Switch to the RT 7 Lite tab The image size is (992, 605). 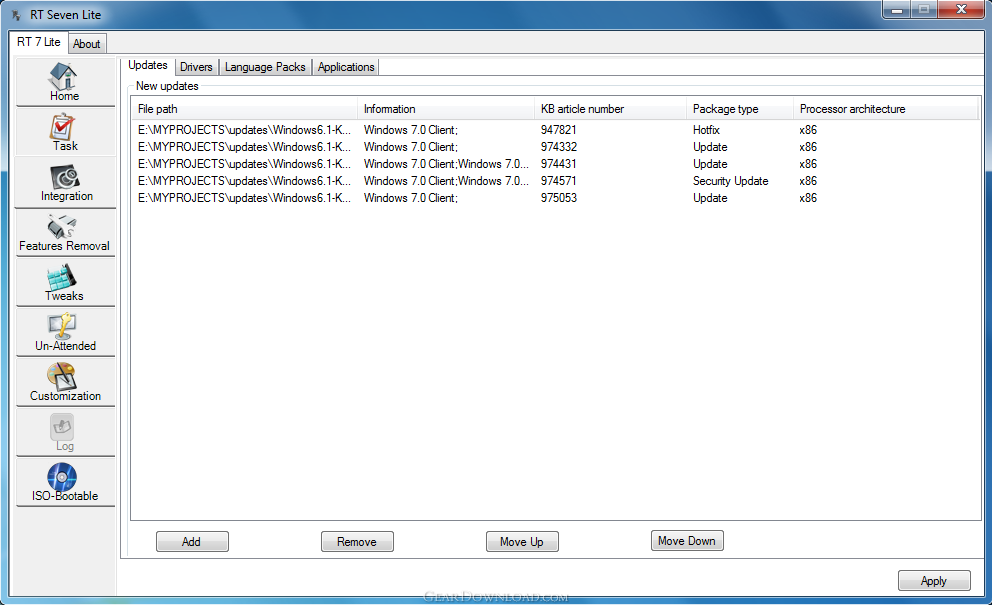(38, 42)
